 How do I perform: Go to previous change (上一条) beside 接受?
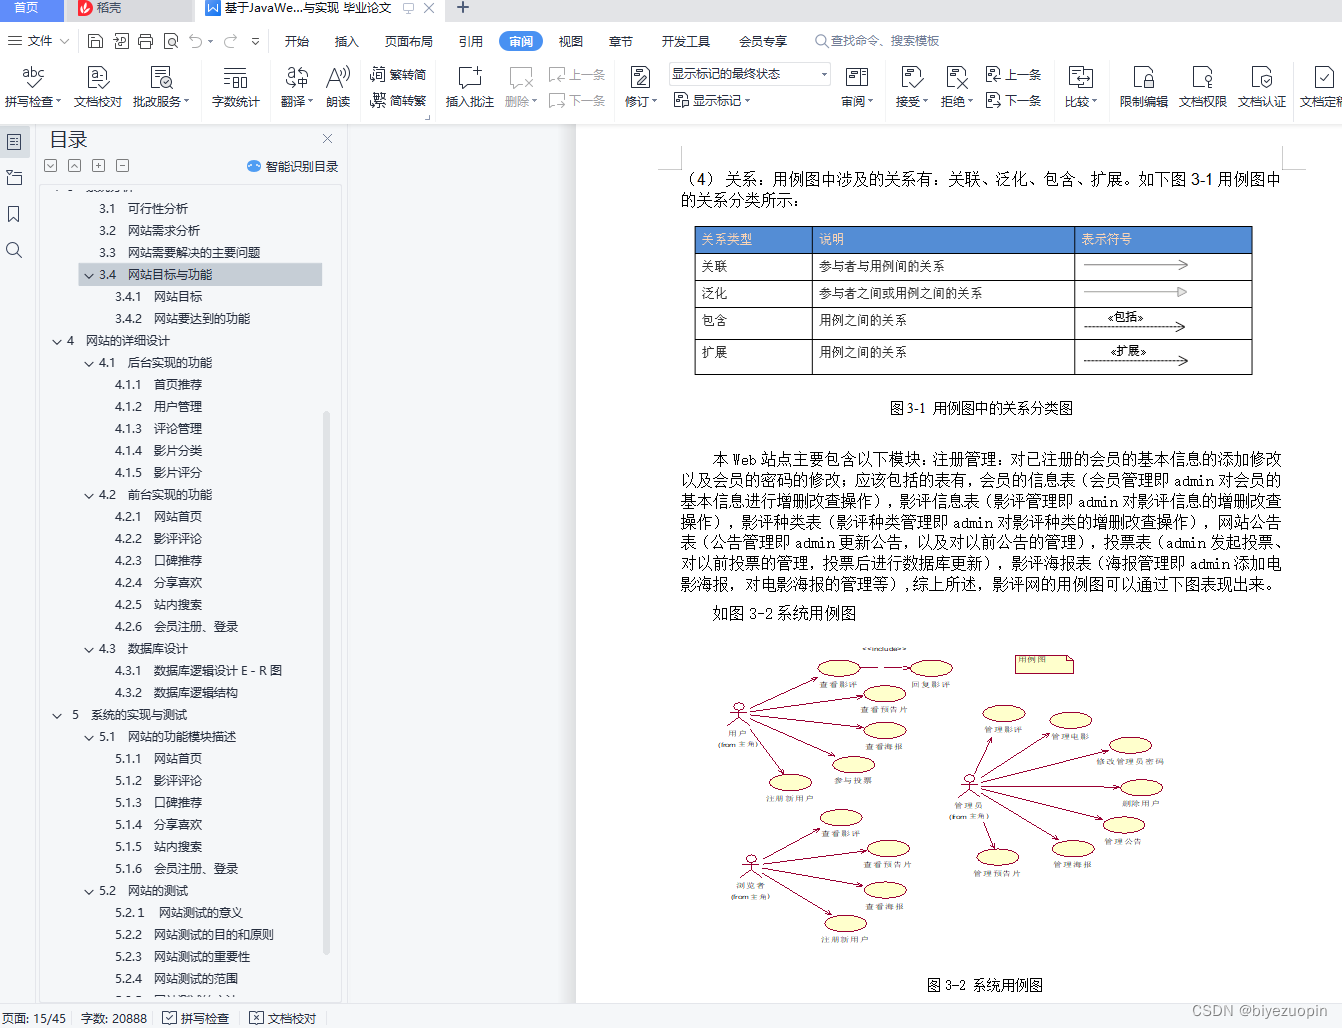(x=1014, y=74)
